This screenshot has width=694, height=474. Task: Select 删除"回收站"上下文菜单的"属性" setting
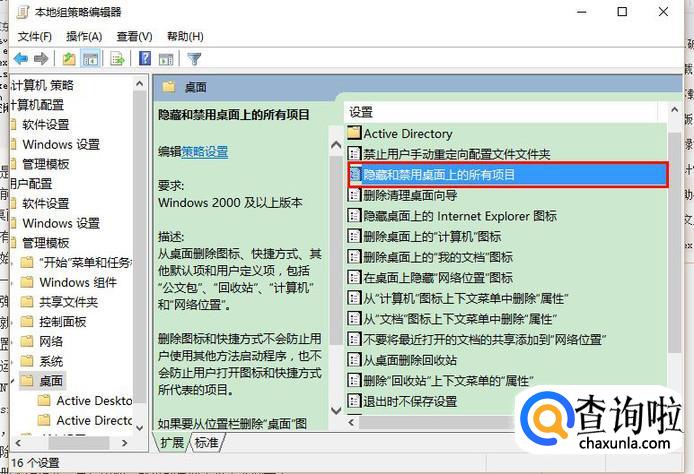tap(441, 381)
